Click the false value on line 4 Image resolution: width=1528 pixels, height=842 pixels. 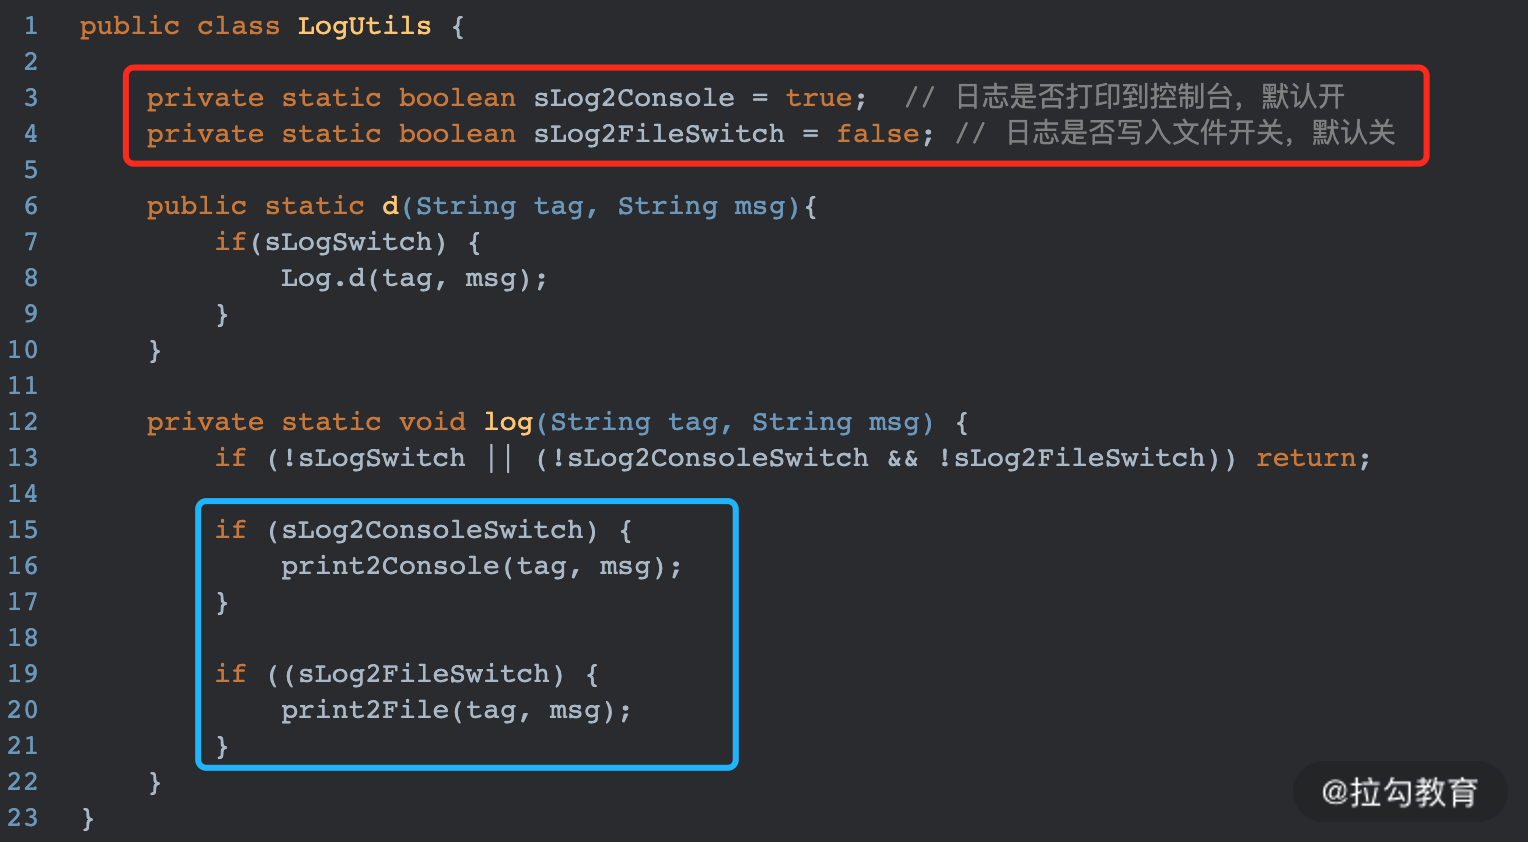click(877, 134)
